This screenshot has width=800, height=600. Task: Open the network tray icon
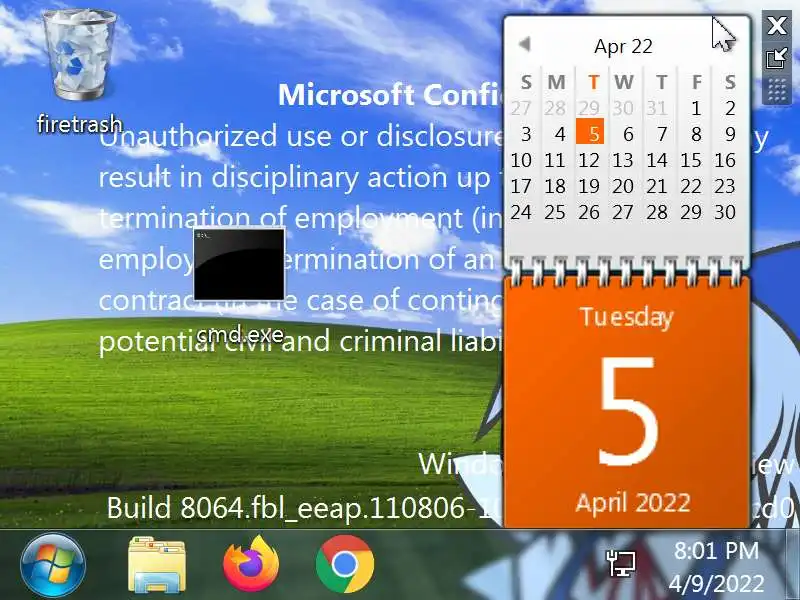click(x=621, y=563)
